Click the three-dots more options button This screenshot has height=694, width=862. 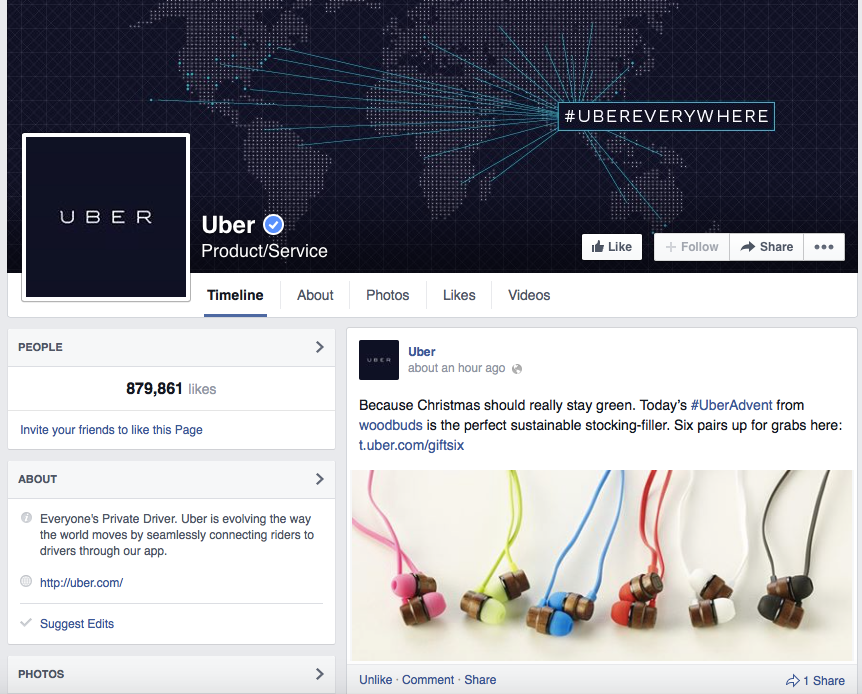pyautogui.click(x=824, y=247)
